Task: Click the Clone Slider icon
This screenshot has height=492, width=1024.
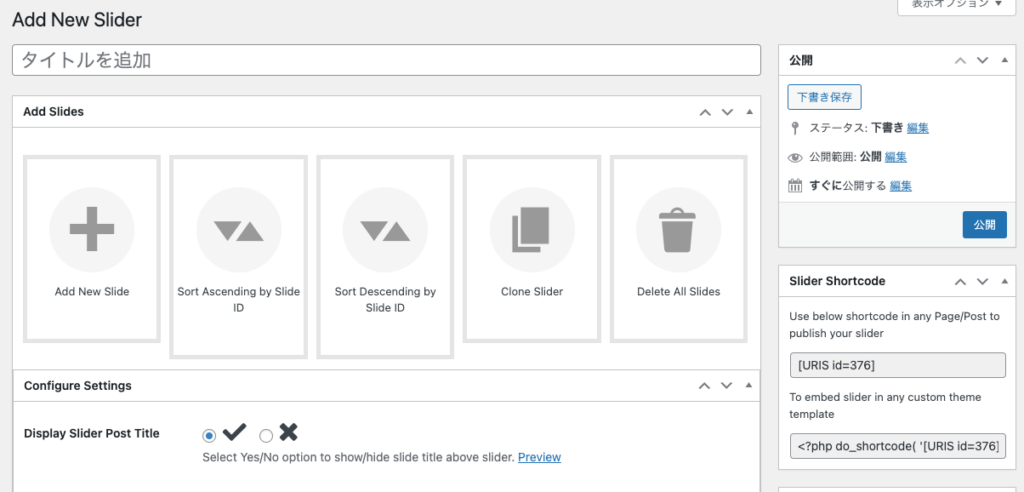Action: [x=531, y=230]
